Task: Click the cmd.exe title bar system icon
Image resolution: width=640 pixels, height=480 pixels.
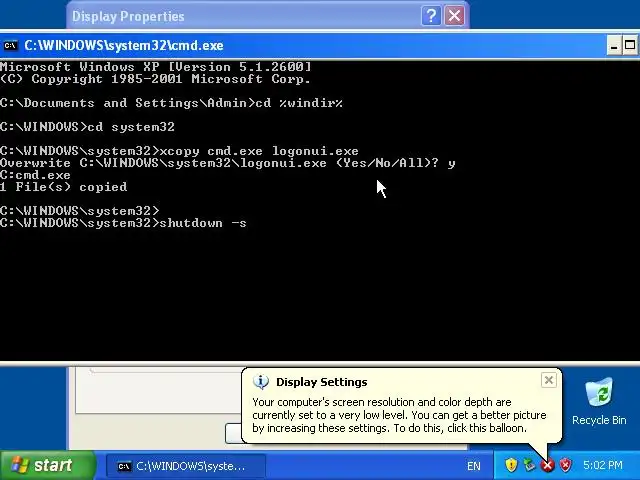Action: point(10,45)
